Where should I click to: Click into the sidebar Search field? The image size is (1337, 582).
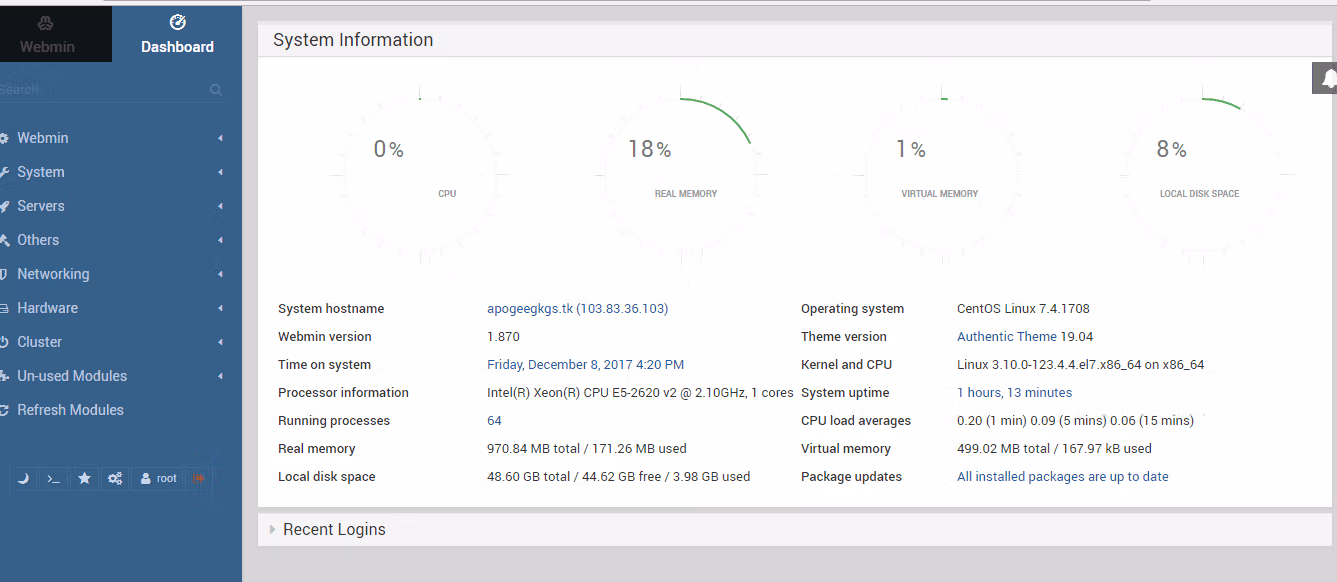coord(100,90)
